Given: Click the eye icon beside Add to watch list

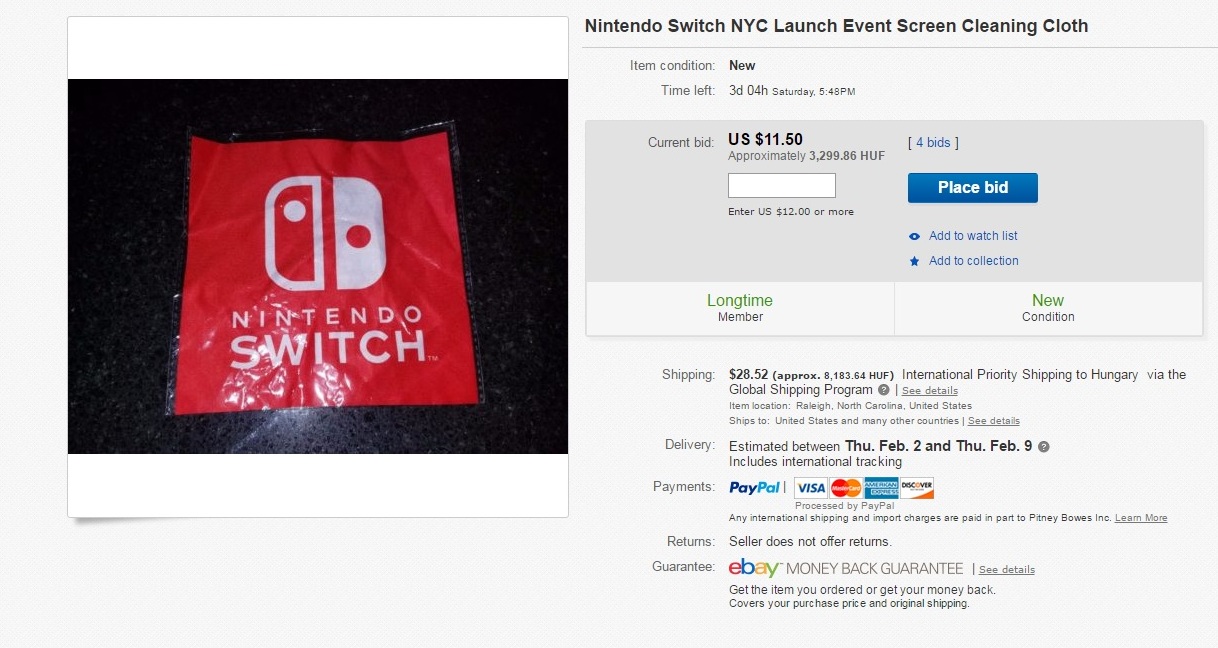Looking at the screenshot, I should point(914,236).
